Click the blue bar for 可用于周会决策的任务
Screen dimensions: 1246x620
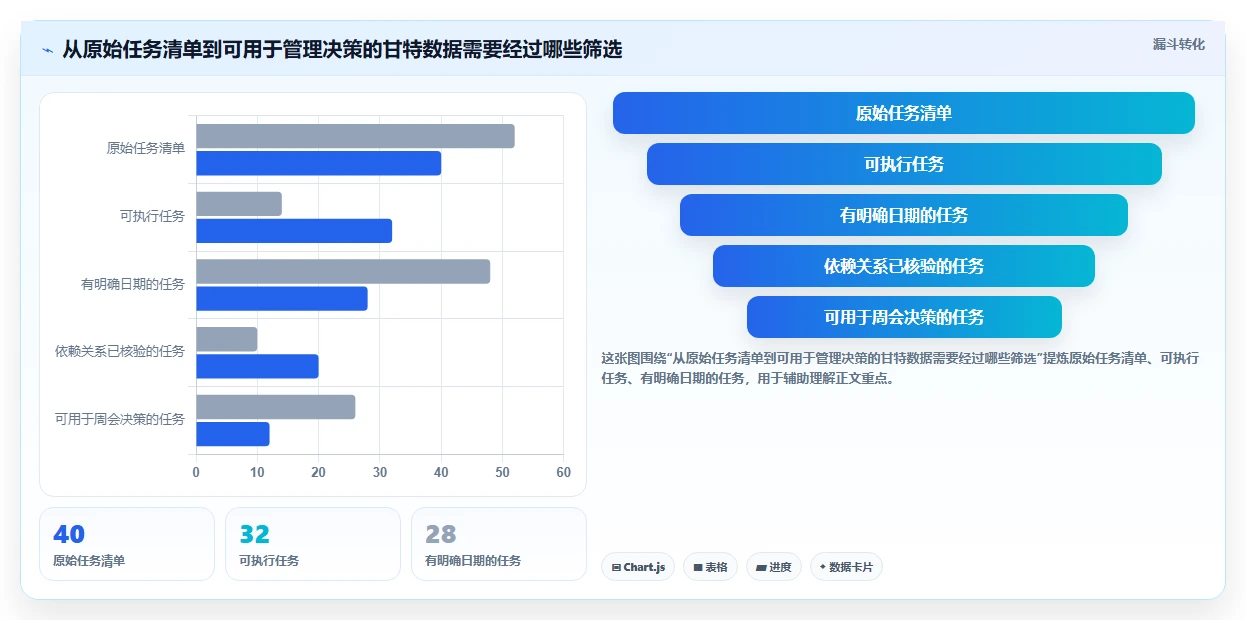(x=233, y=434)
